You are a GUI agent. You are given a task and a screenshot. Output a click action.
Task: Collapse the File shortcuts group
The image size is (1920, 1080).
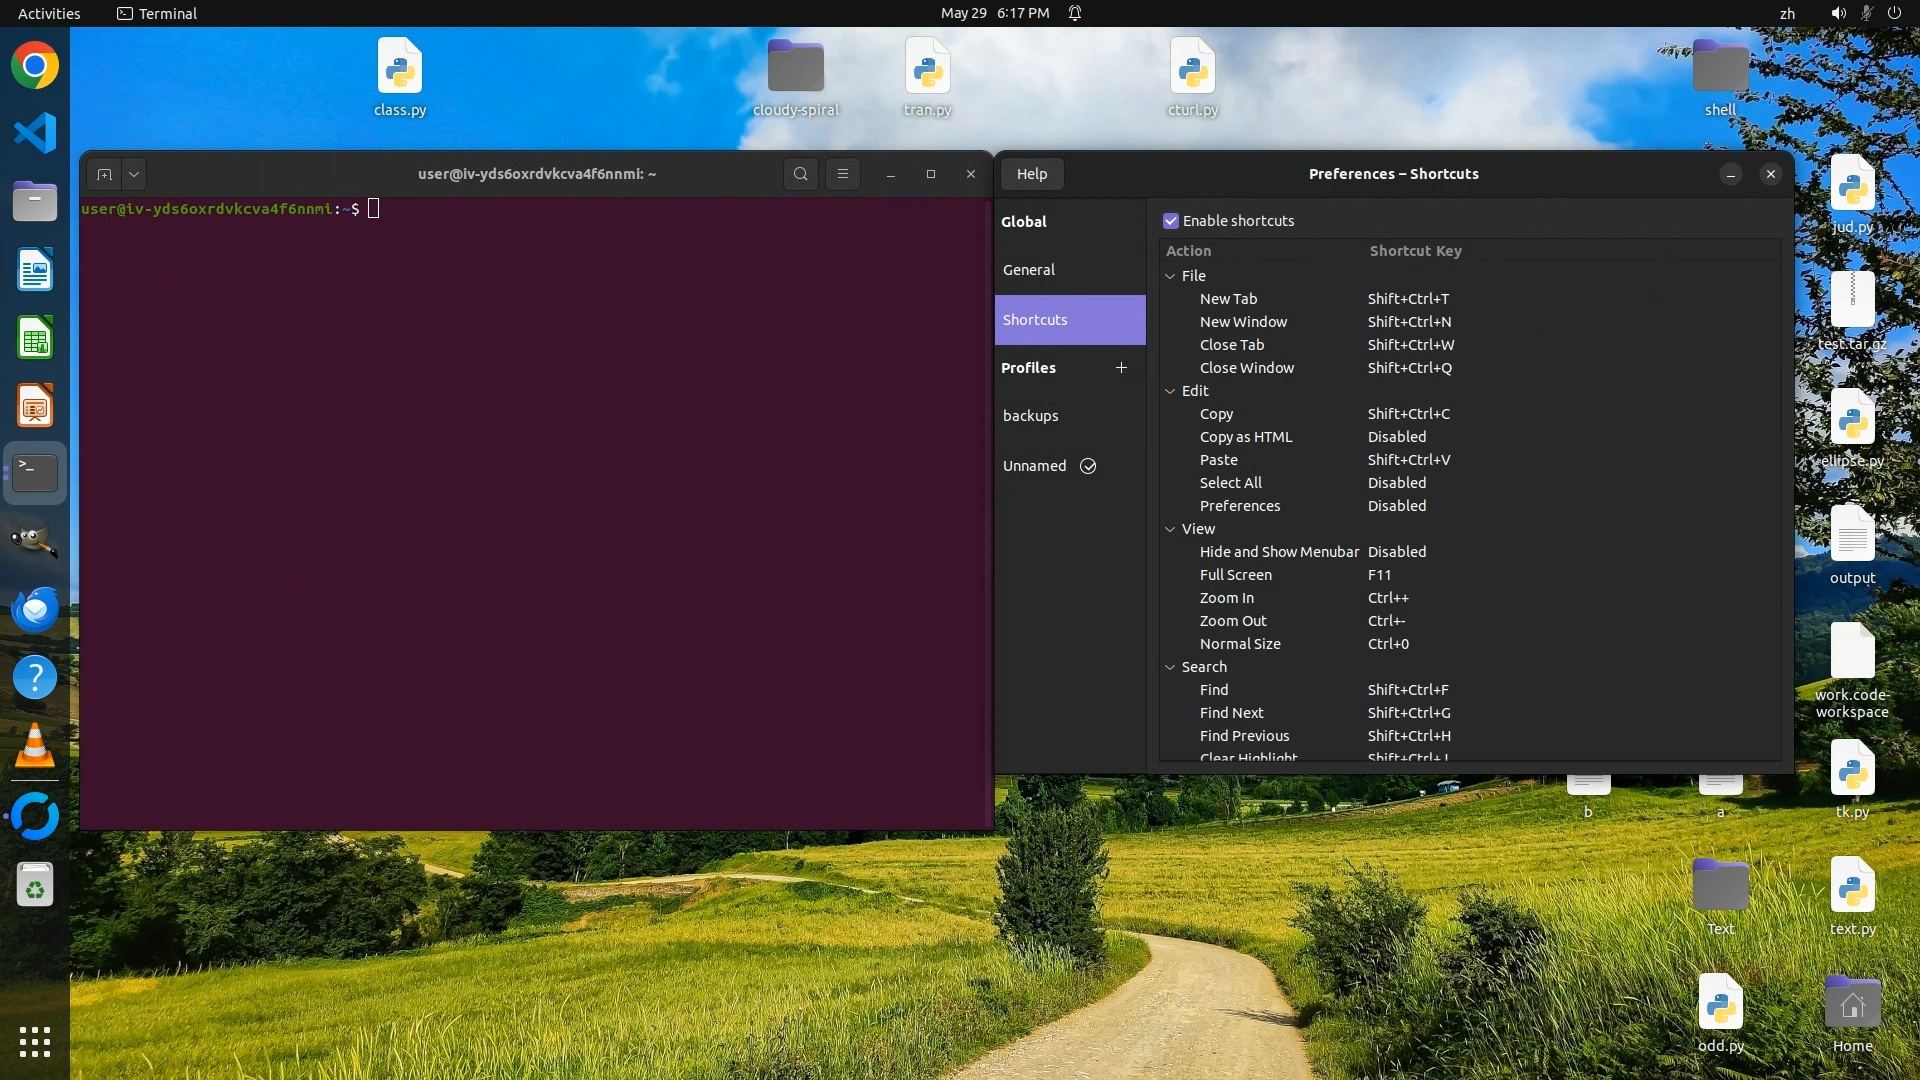pos(1170,276)
